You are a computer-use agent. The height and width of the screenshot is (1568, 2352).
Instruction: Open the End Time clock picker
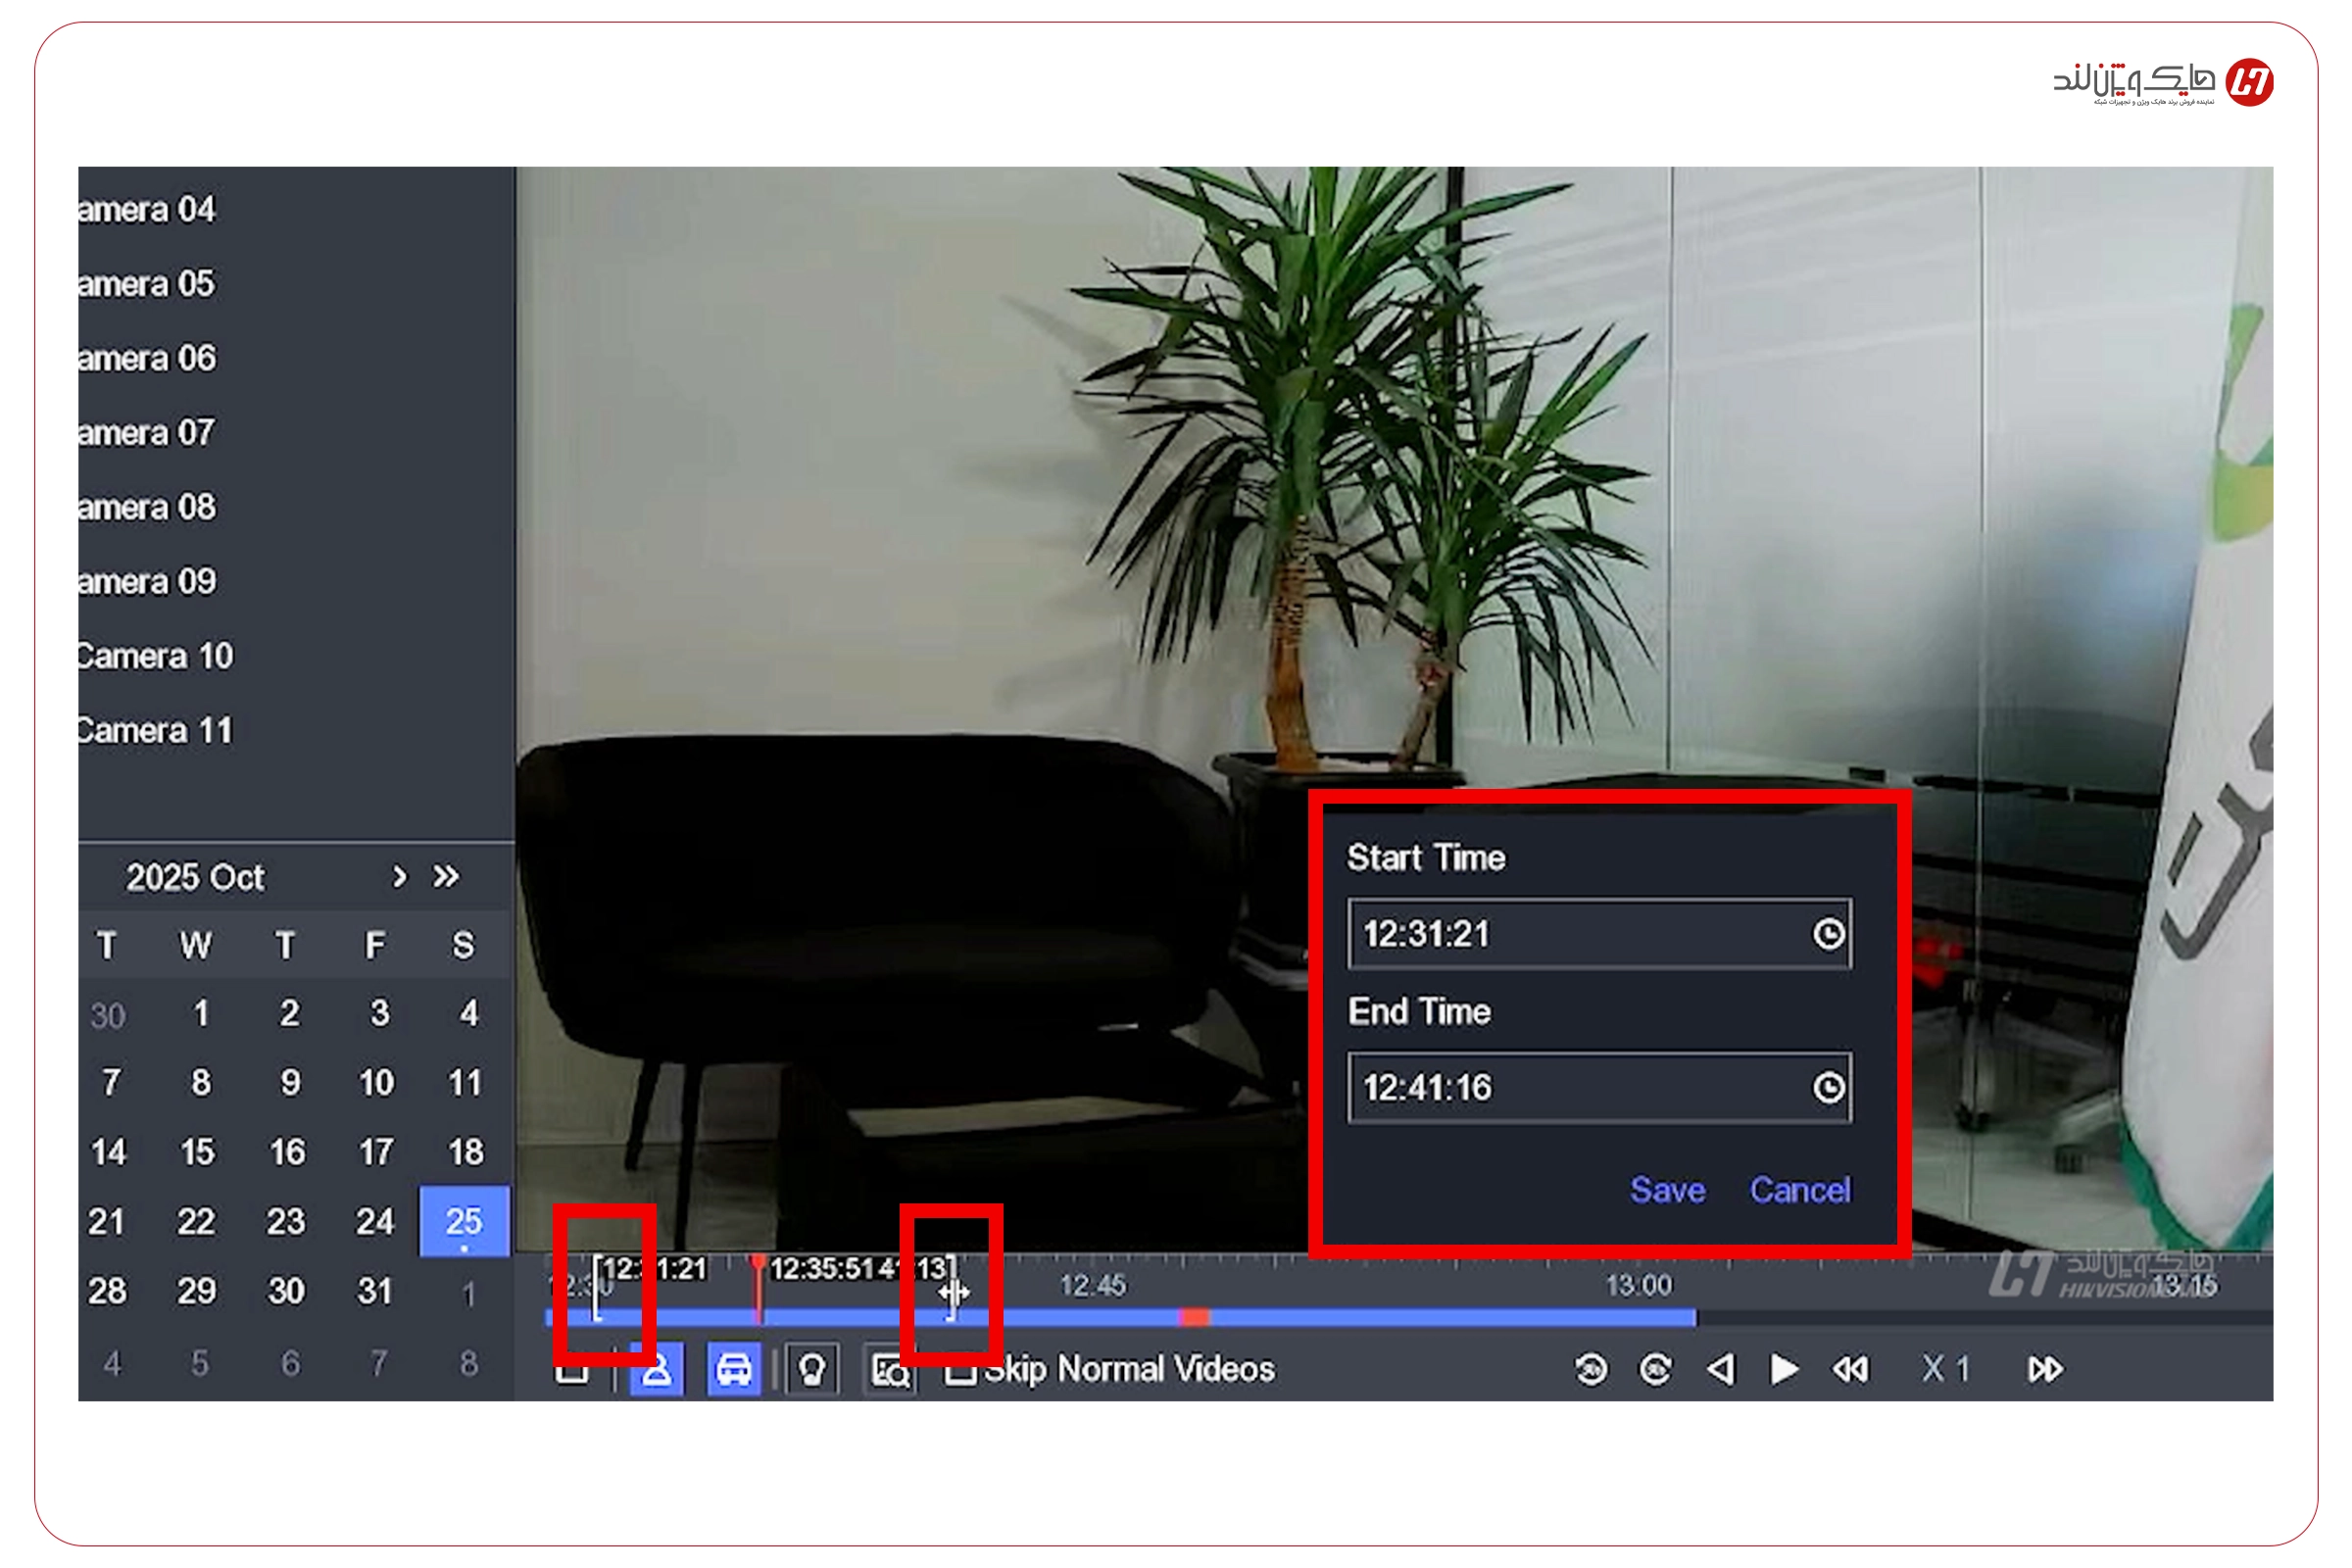(1828, 1087)
